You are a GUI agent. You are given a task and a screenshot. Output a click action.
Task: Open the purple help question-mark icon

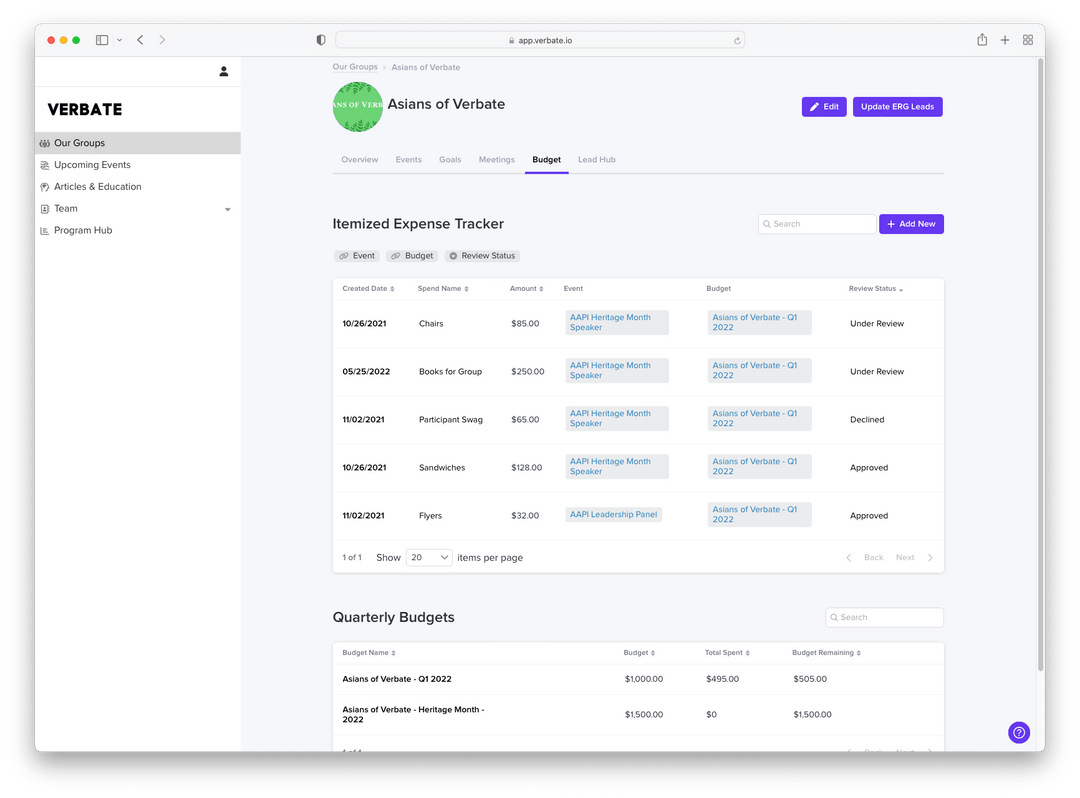pos(1018,732)
